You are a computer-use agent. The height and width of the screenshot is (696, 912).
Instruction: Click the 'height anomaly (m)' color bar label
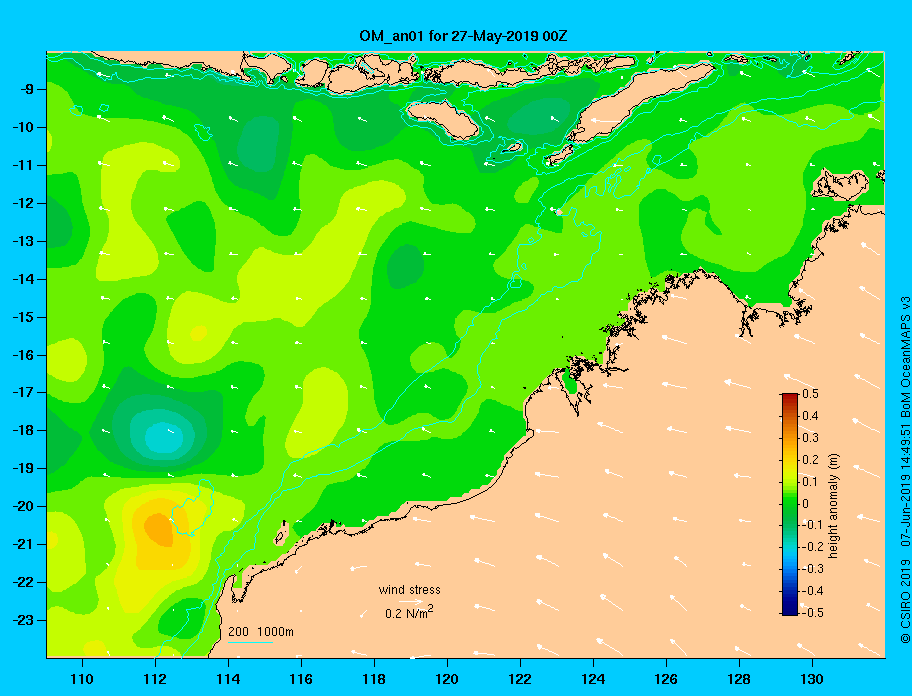(x=834, y=506)
